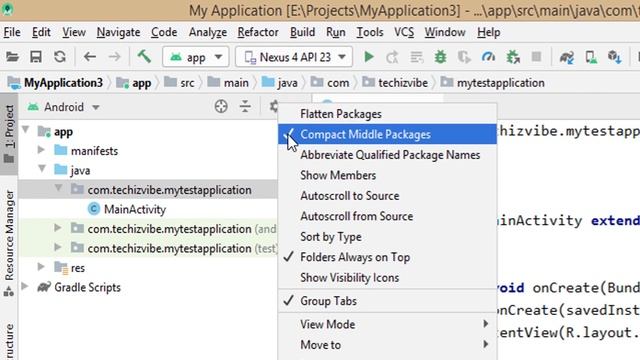This screenshot has height=360, width=640.
Task: Open the Project tool window tab
Action: tap(9, 134)
